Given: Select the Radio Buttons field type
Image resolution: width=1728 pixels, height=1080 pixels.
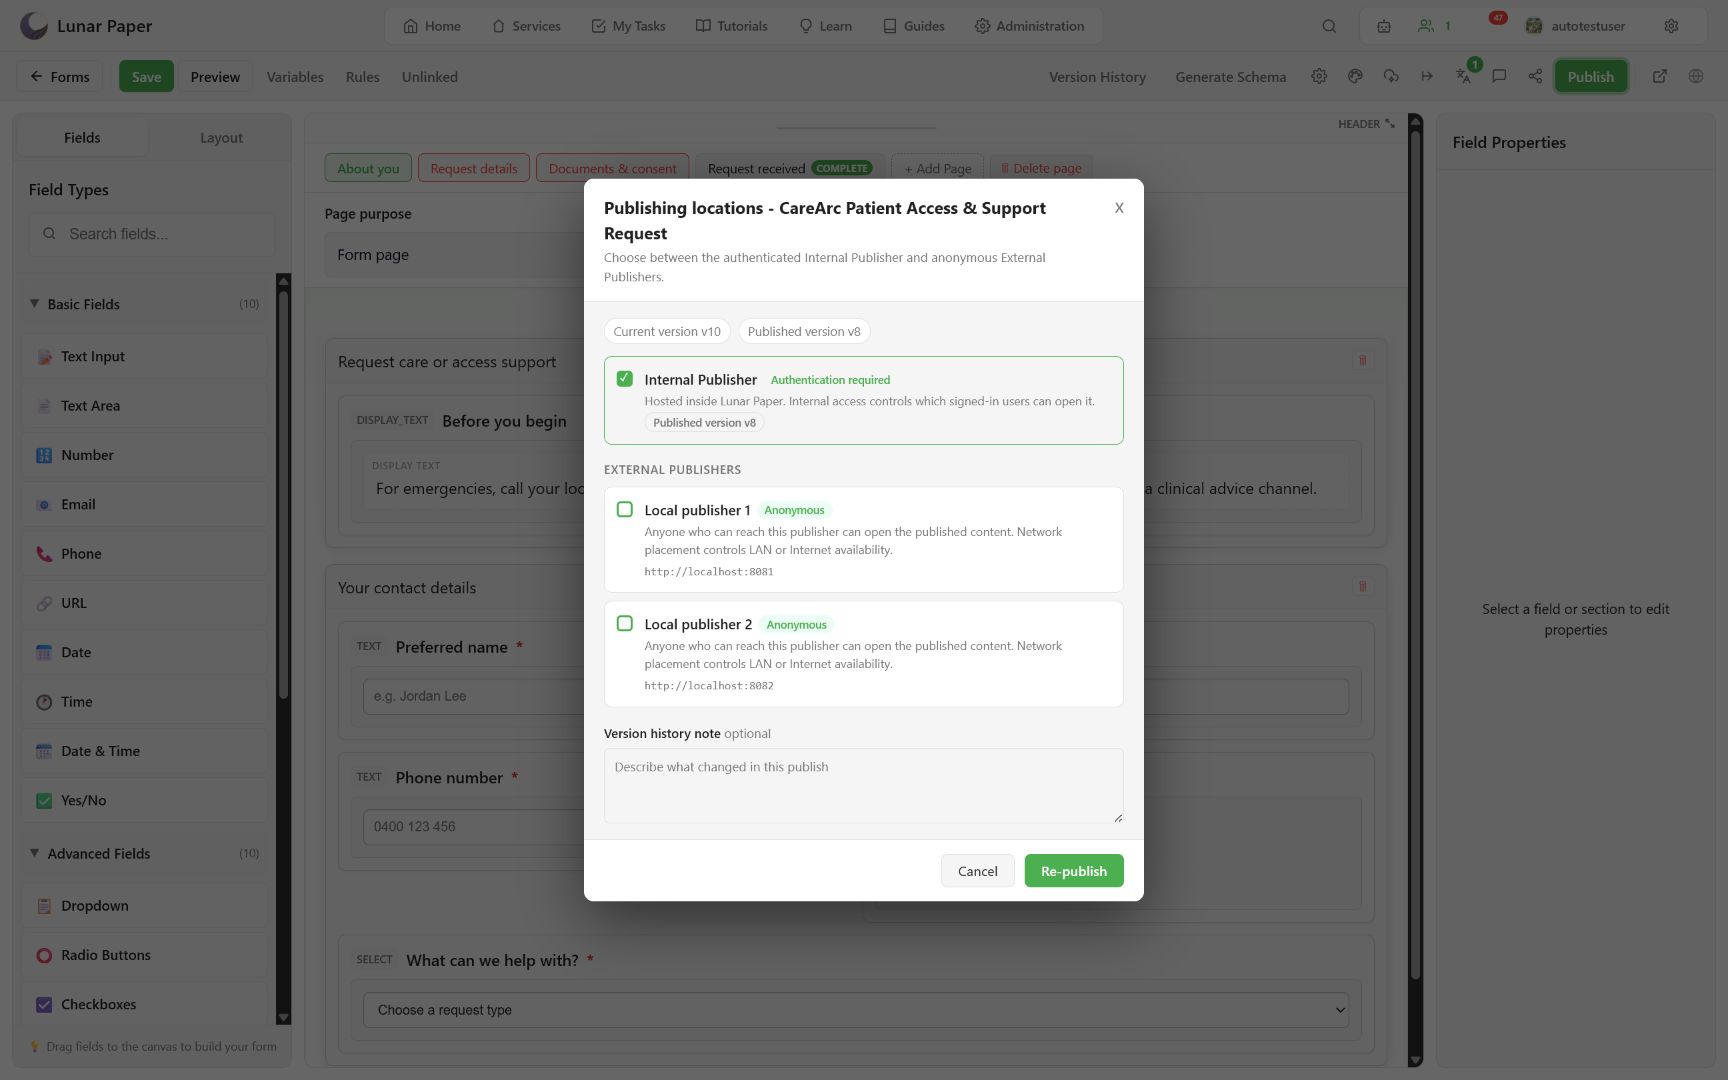Looking at the screenshot, I should pos(145,955).
